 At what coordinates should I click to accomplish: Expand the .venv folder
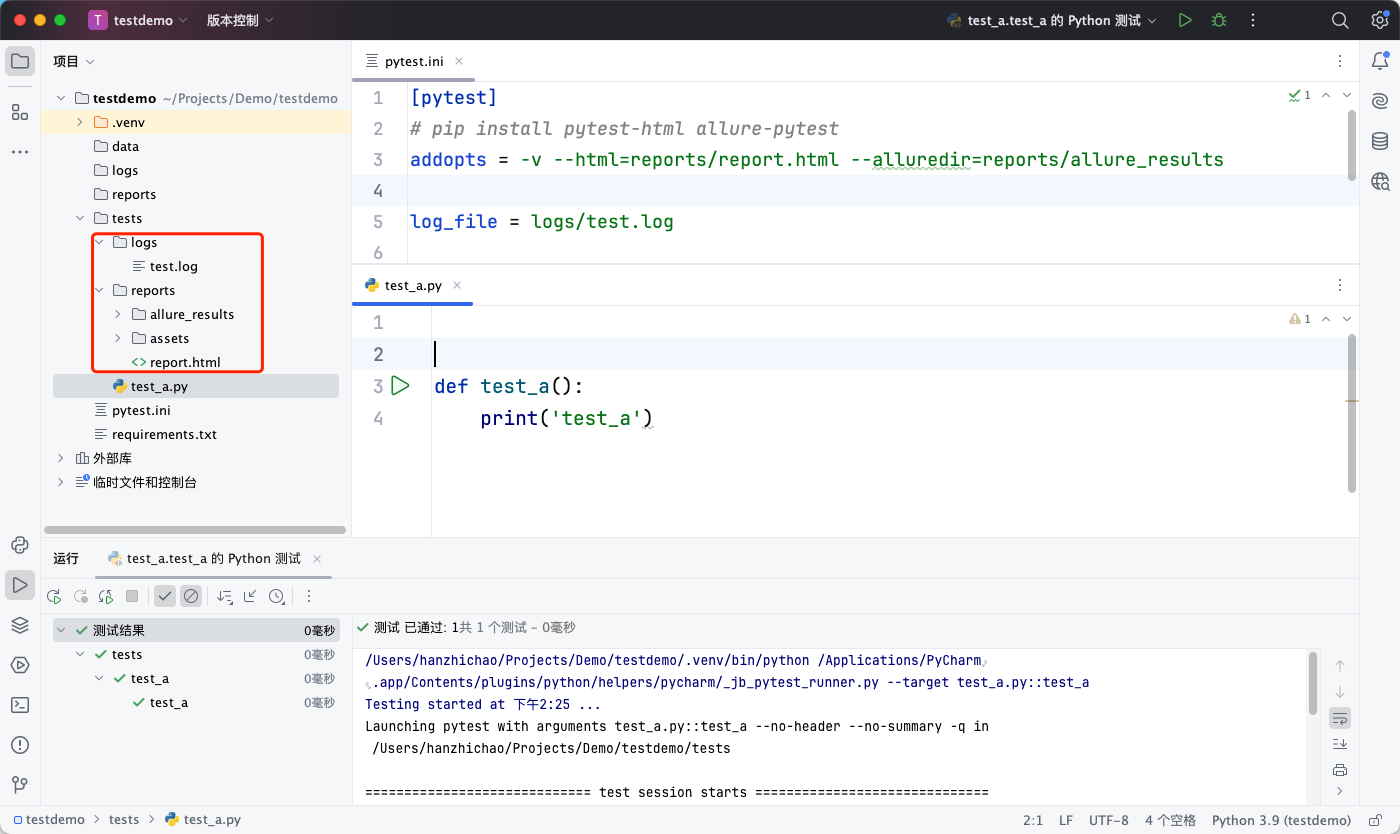pyautogui.click(x=80, y=122)
